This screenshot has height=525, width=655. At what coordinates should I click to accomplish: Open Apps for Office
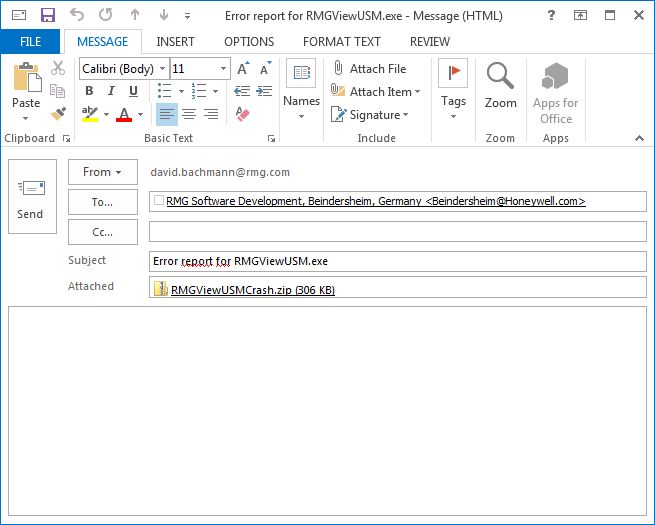[555, 93]
